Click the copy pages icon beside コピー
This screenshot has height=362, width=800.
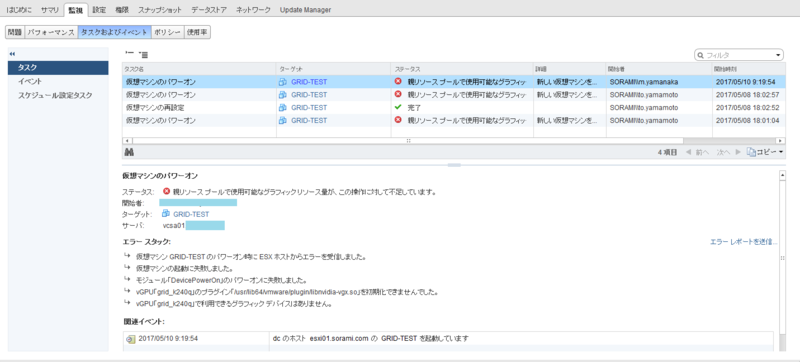tap(751, 152)
